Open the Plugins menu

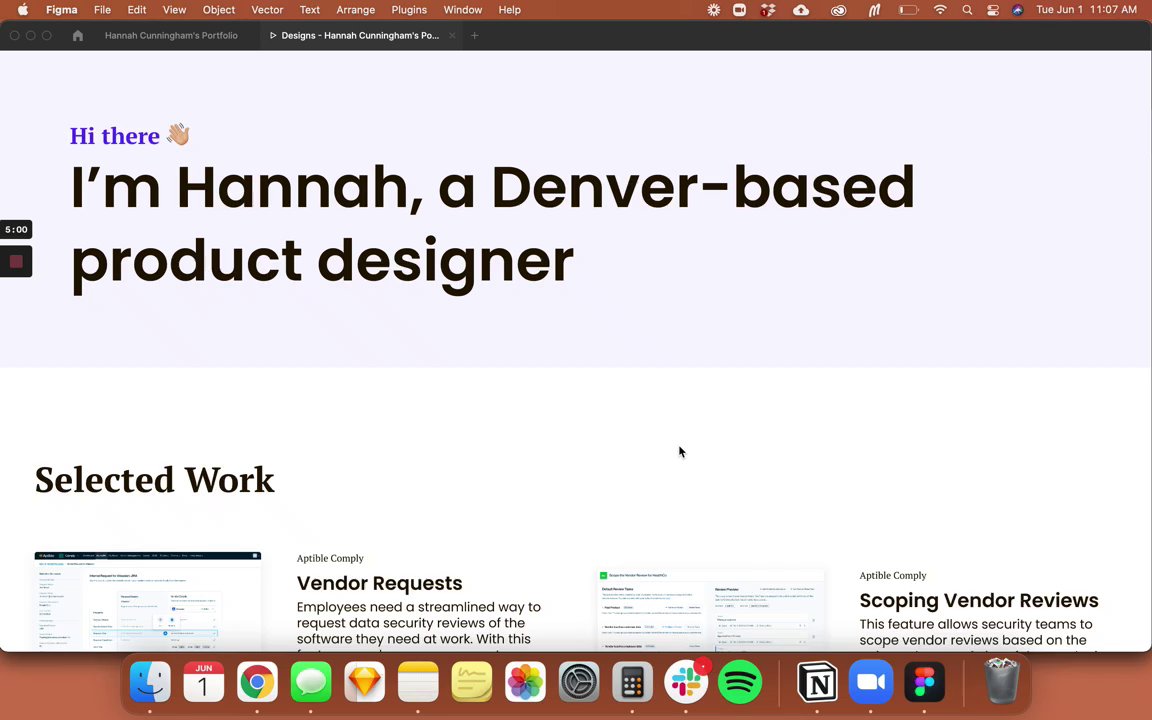coord(408,10)
